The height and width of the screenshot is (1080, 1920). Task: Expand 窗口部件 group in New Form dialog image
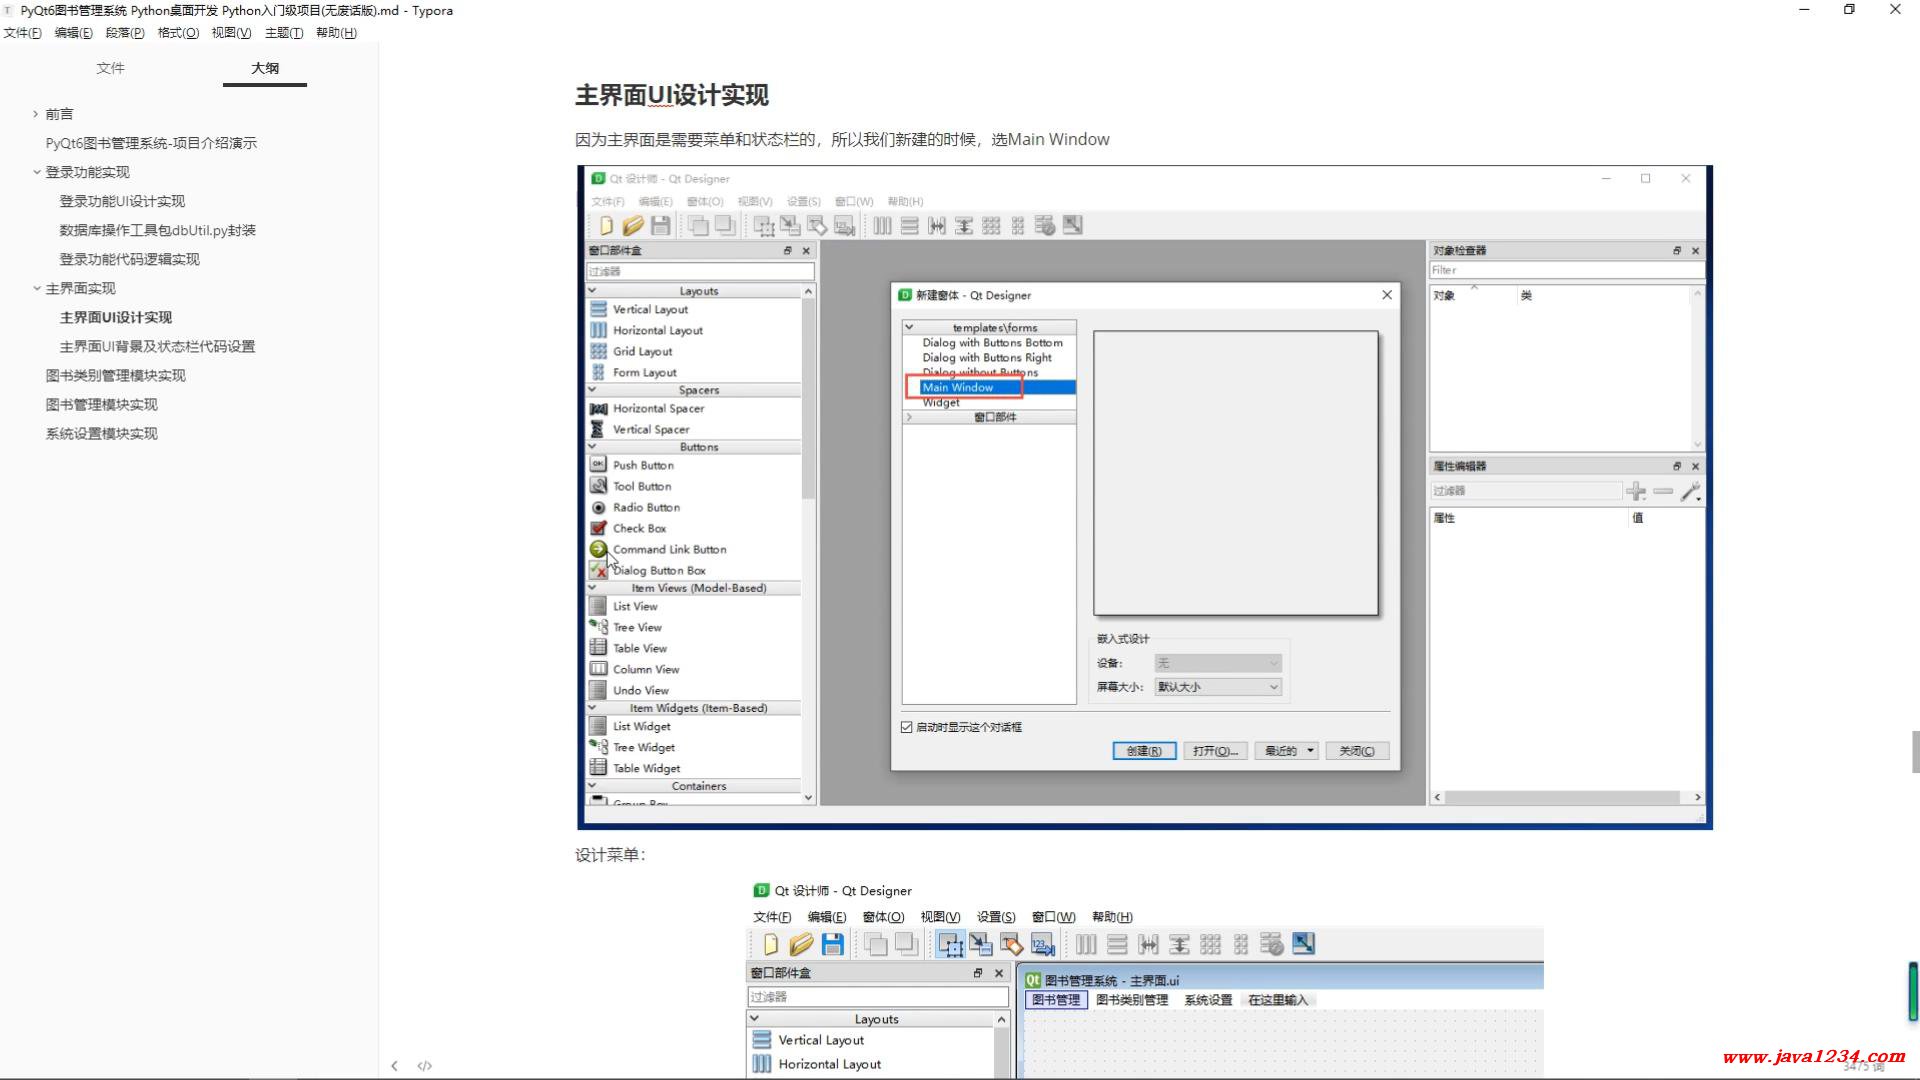pyautogui.click(x=909, y=417)
